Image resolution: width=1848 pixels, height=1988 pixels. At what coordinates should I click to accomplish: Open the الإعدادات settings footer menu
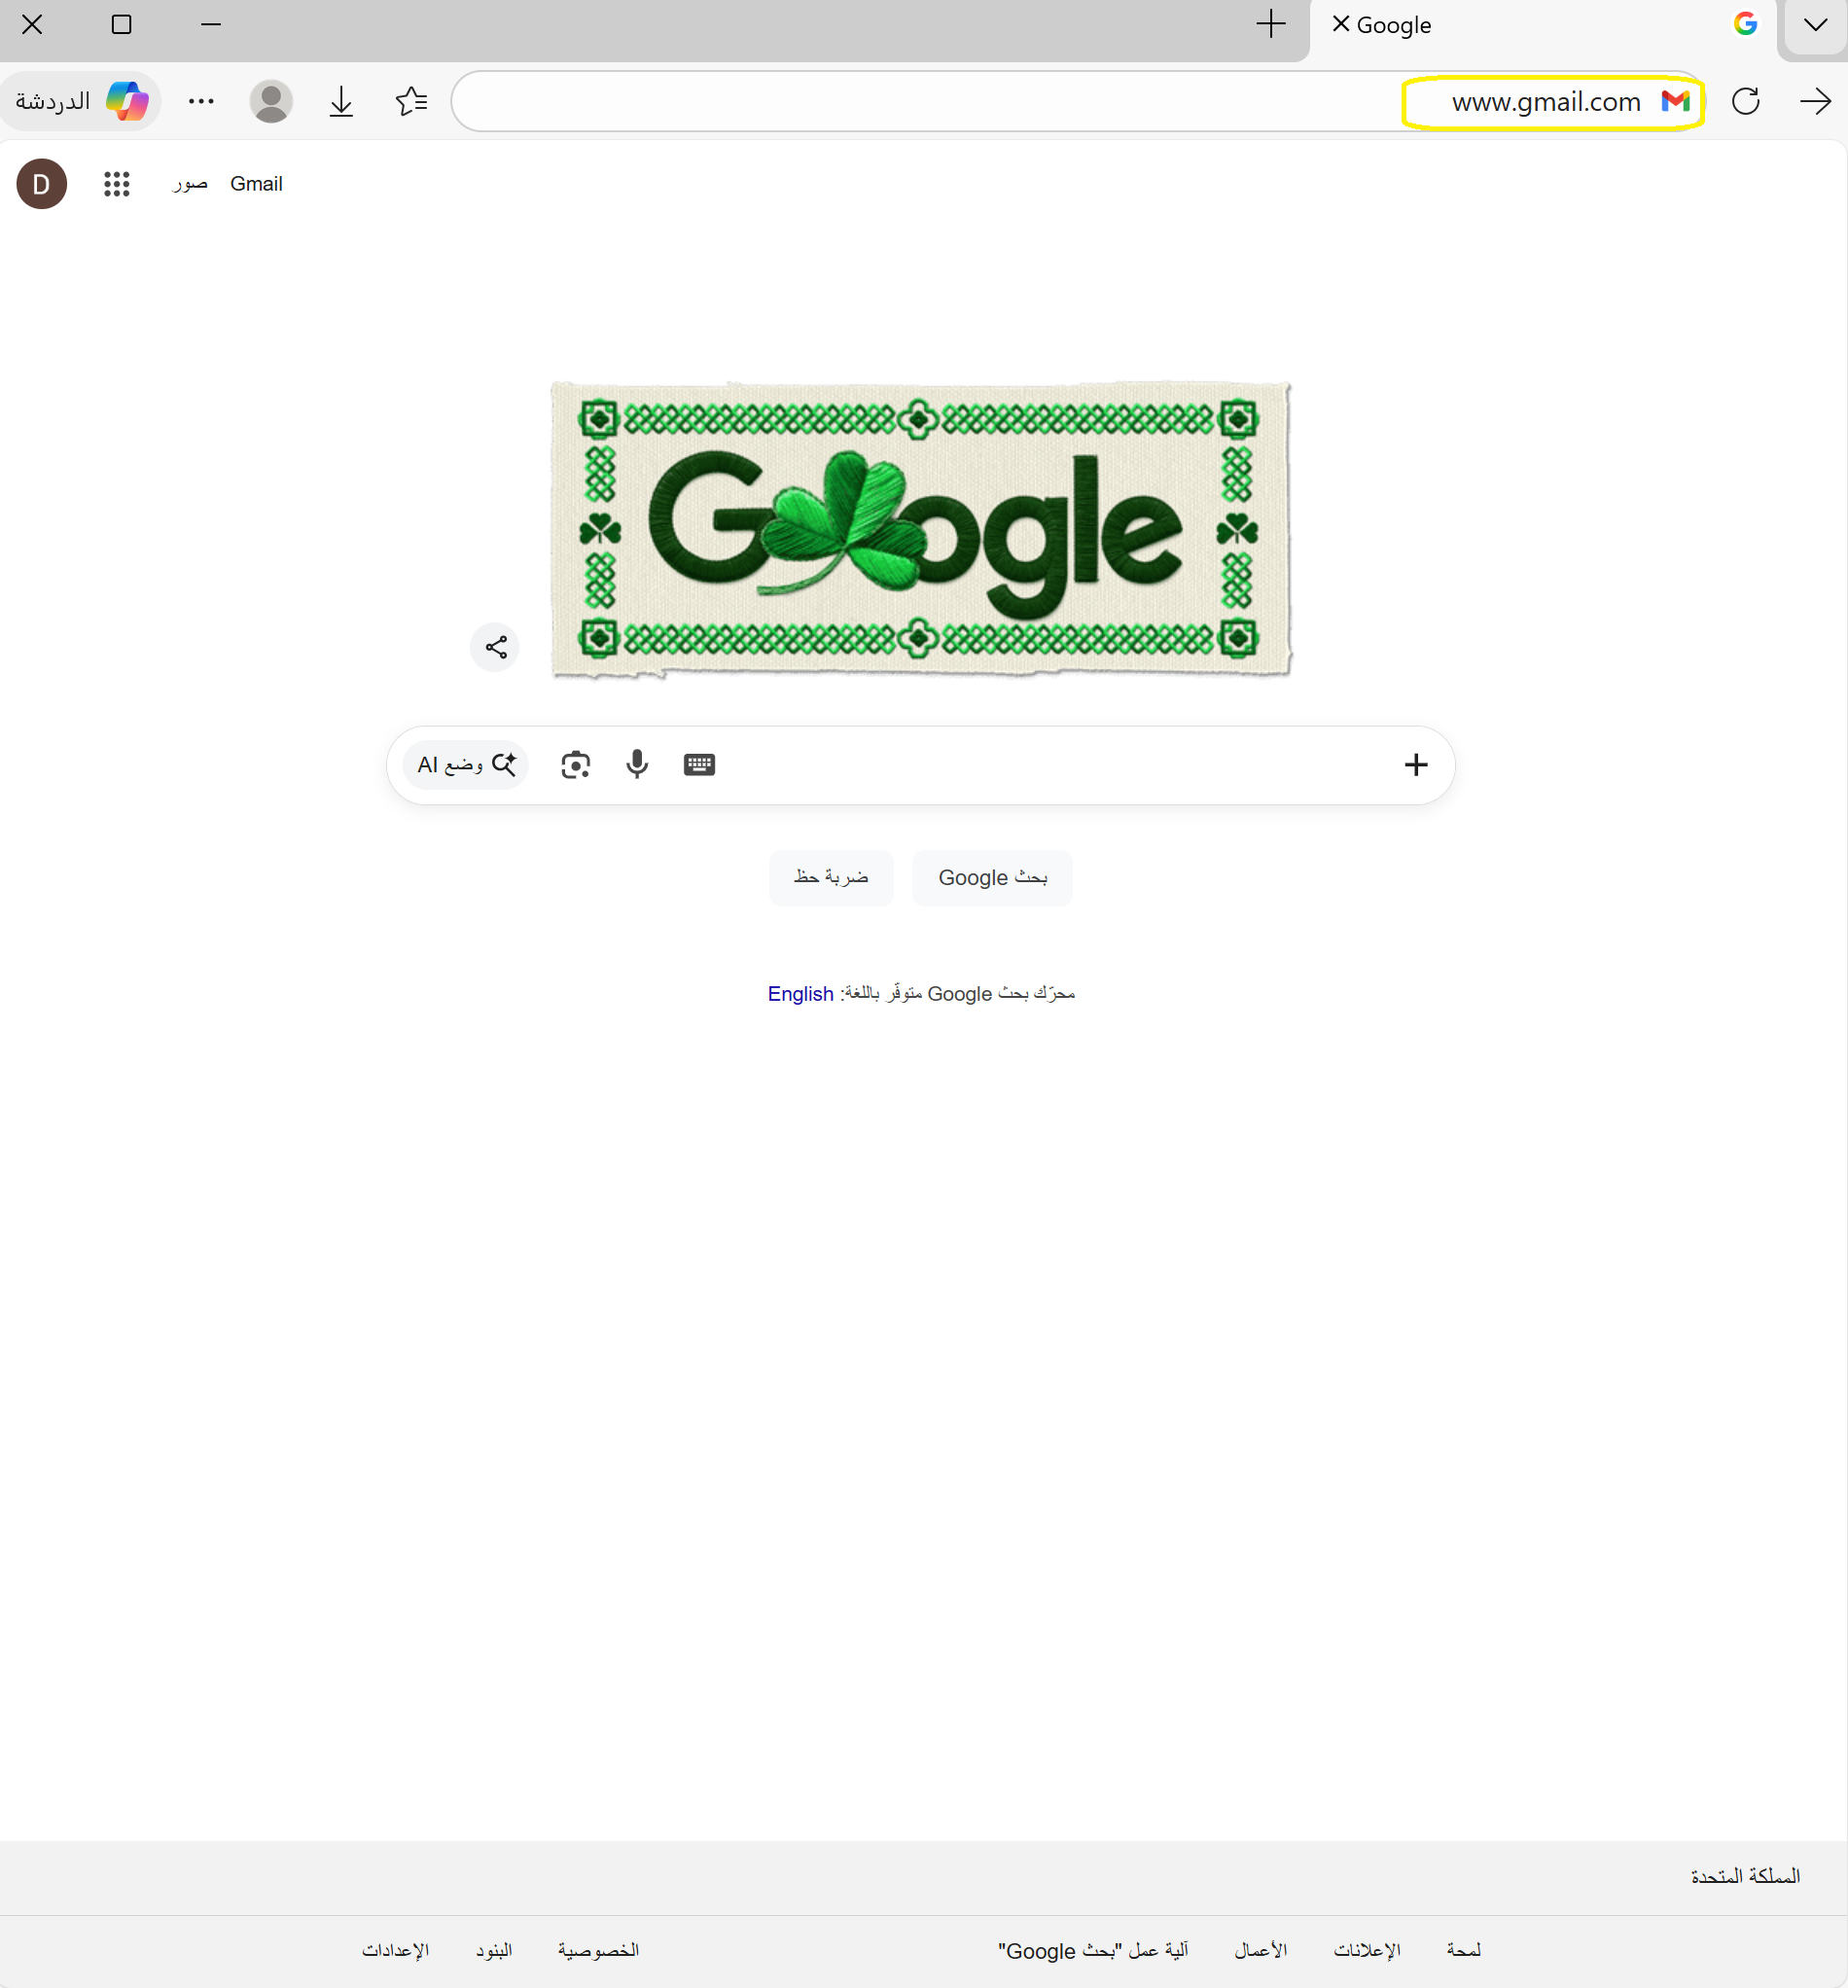[396, 1950]
